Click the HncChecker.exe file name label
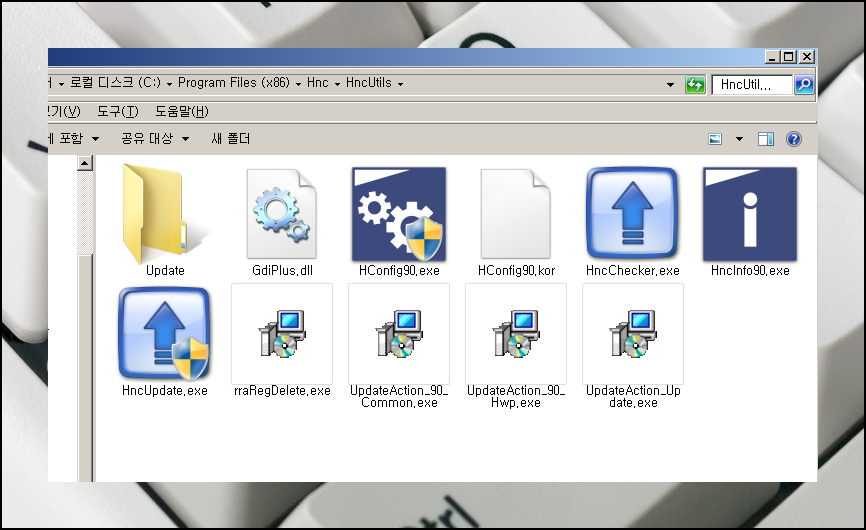Image resolution: width=866 pixels, height=530 pixels. pyautogui.click(x=632, y=271)
